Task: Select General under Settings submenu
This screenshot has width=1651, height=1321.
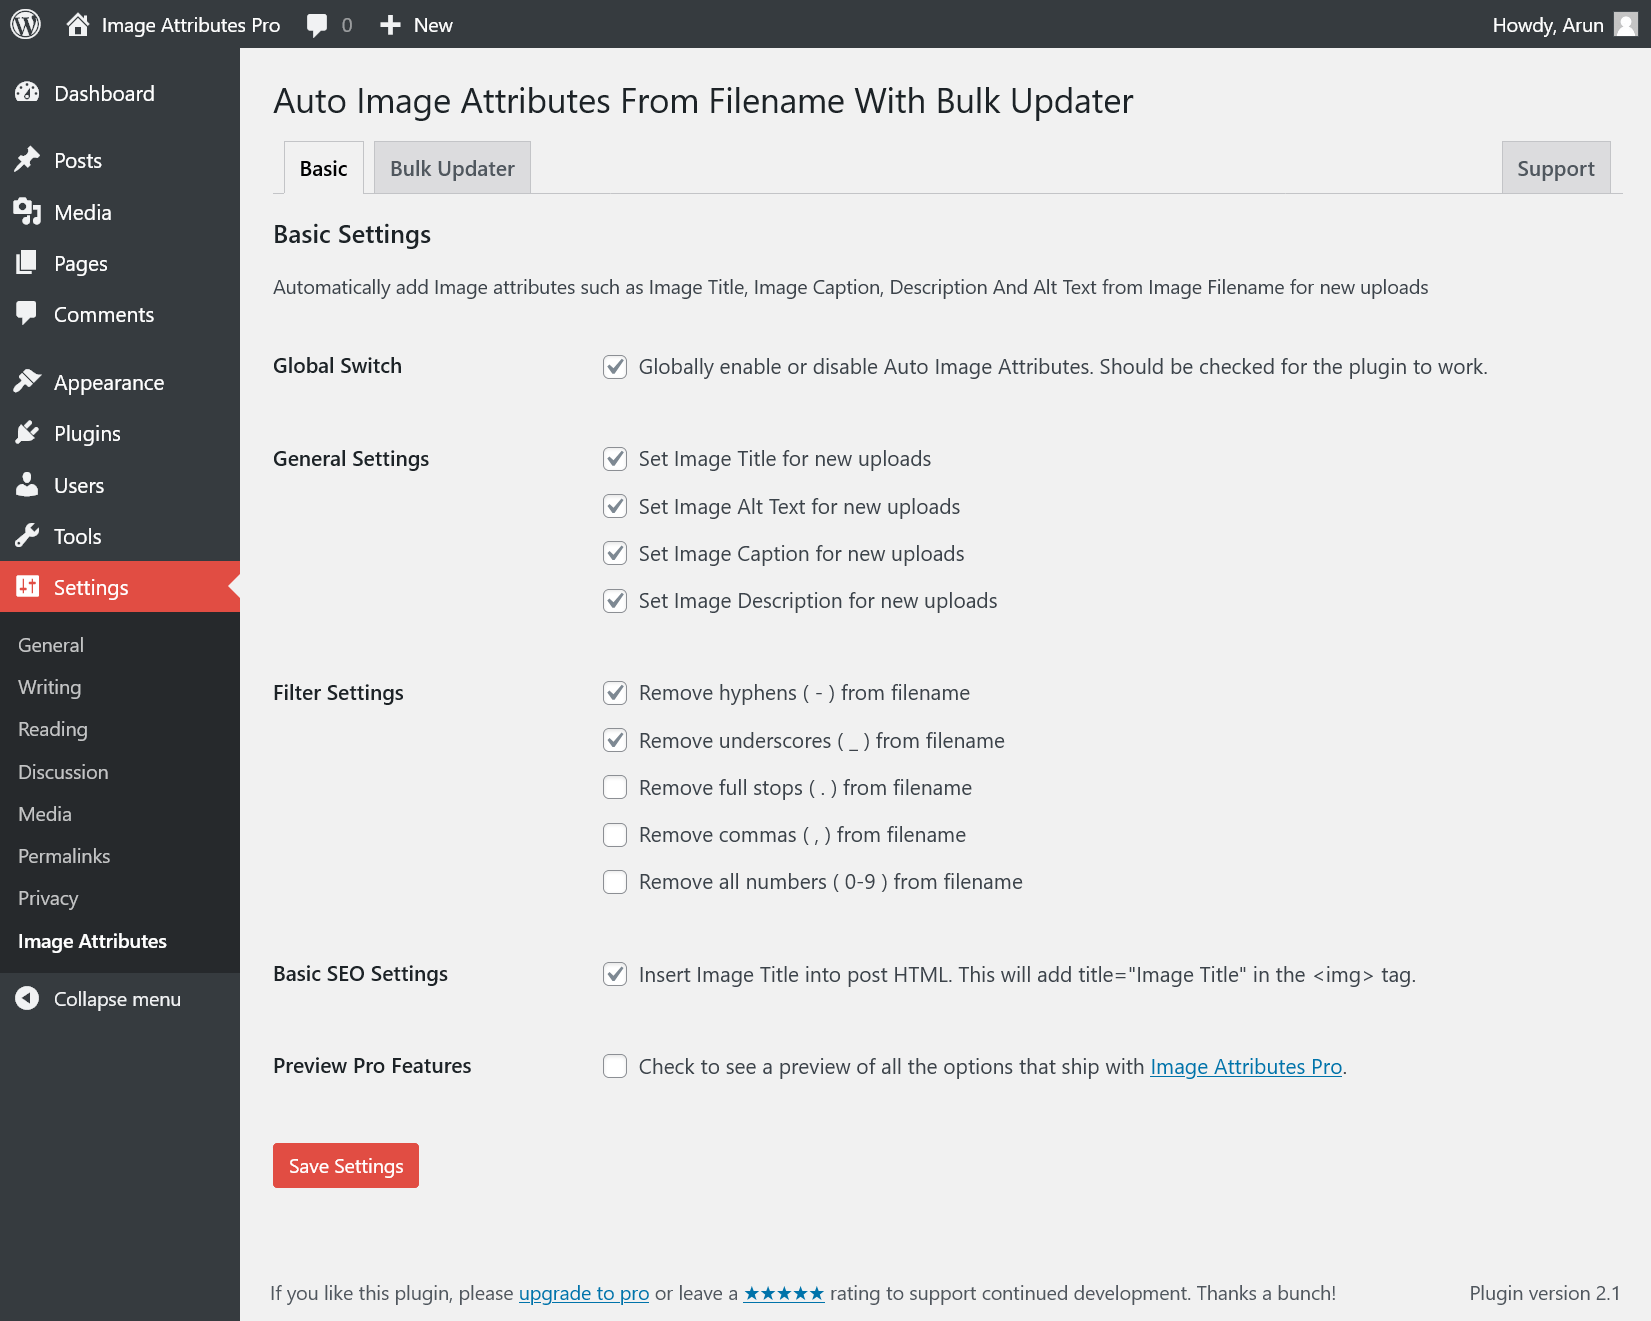Action: point(51,645)
